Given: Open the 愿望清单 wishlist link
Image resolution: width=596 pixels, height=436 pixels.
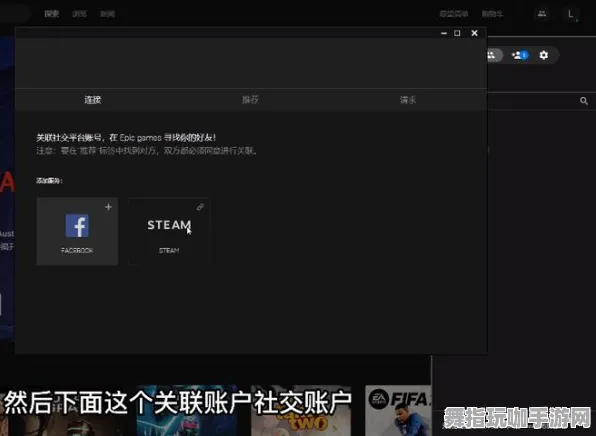Looking at the screenshot, I should coord(453,14).
